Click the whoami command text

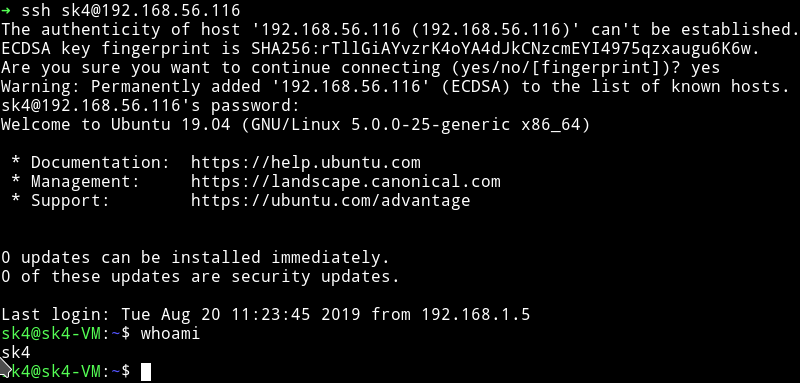point(170,334)
